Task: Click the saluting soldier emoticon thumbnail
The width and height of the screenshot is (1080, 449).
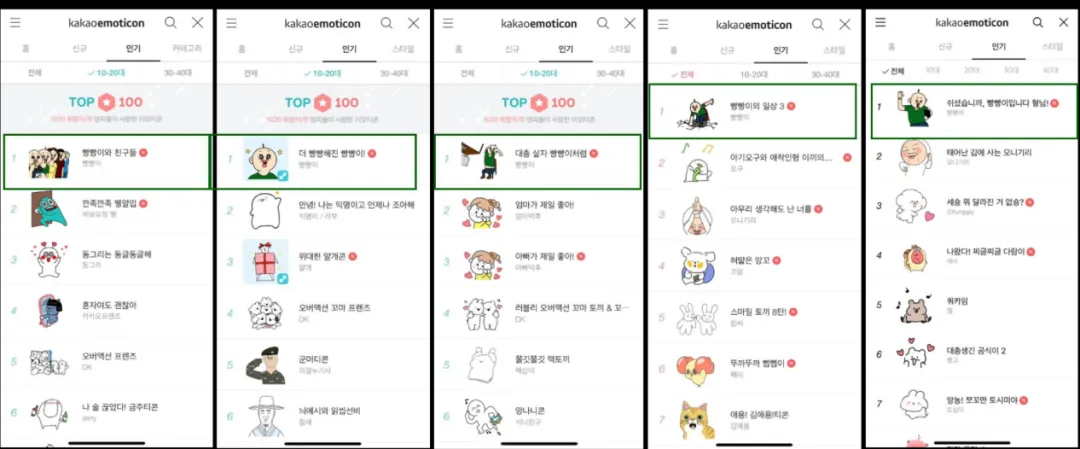Action: coord(264,365)
